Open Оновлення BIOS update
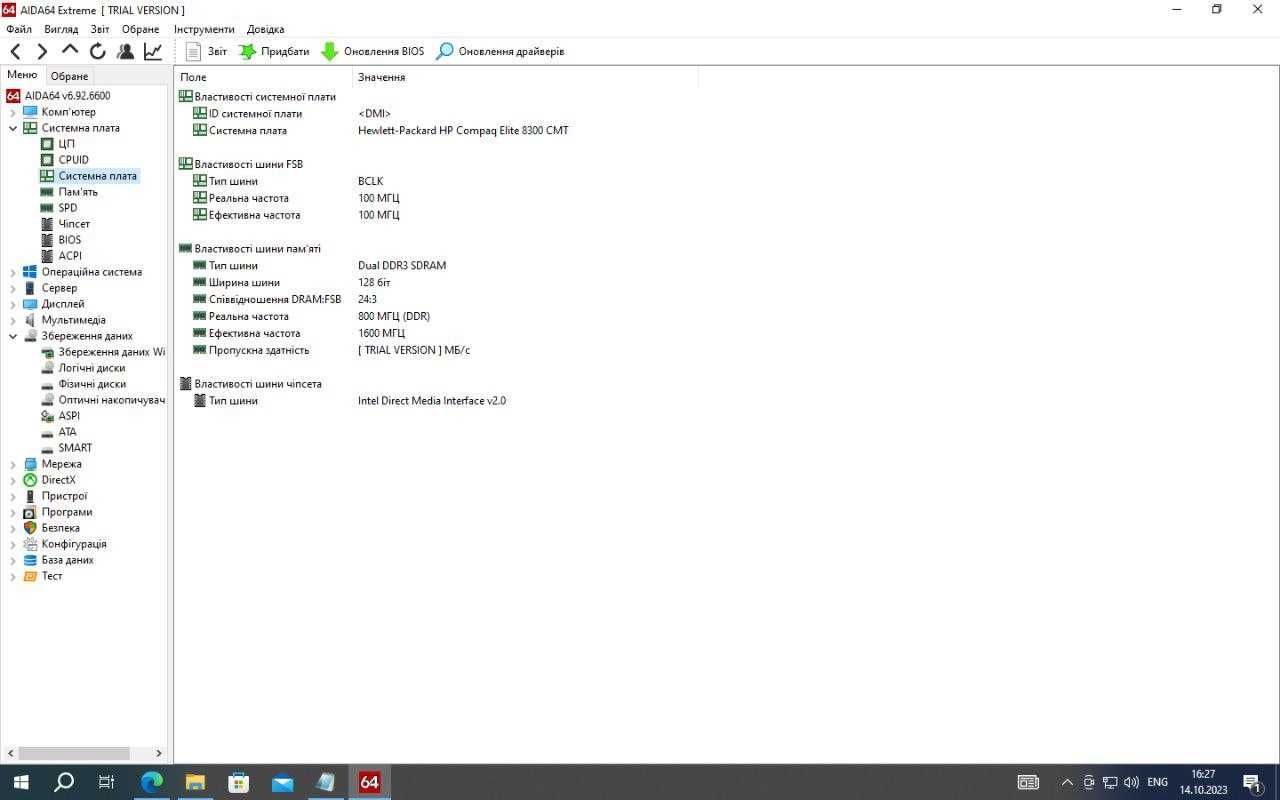 pyautogui.click(x=372, y=51)
